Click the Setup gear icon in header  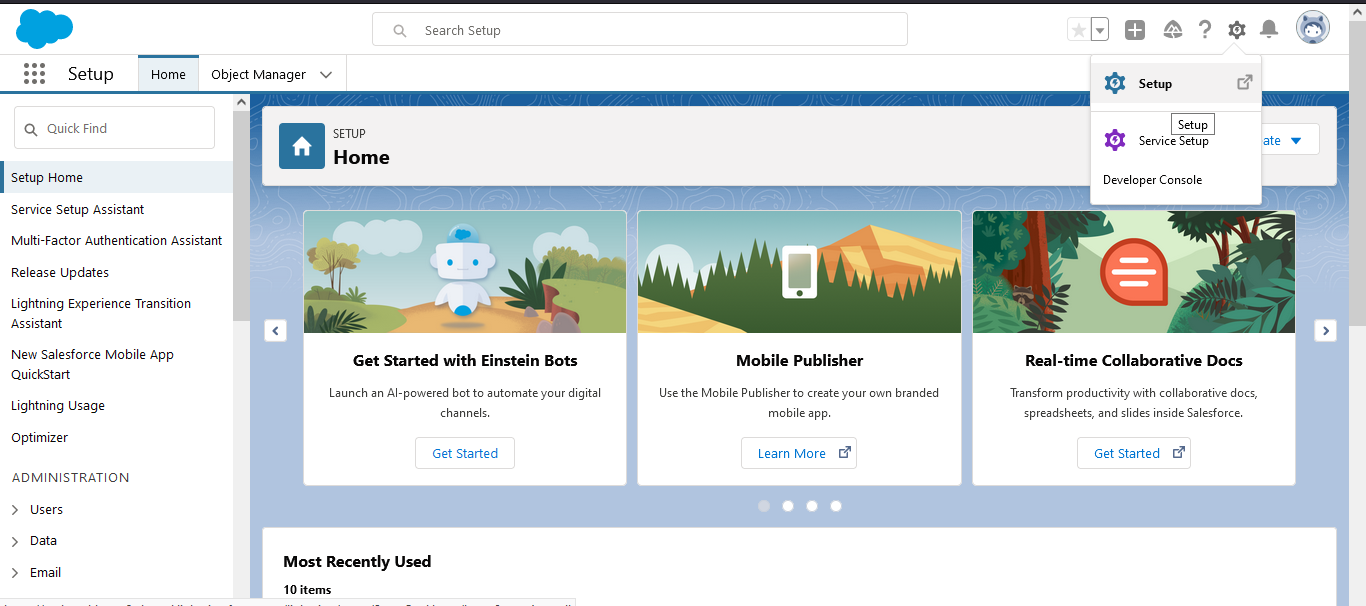1237,30
